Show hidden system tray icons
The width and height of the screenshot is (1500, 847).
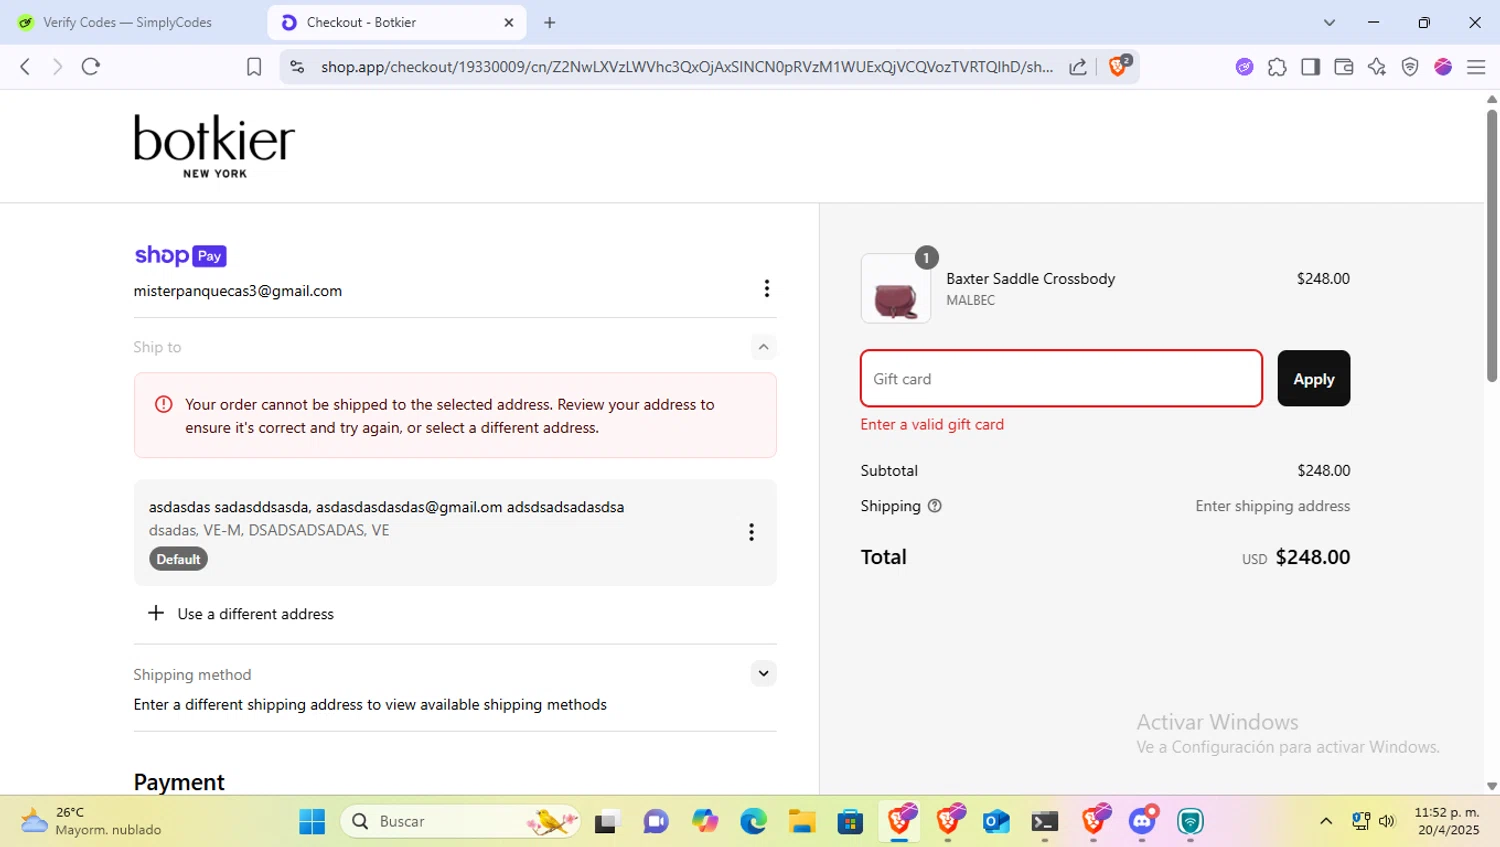[x=1326, y=821]
